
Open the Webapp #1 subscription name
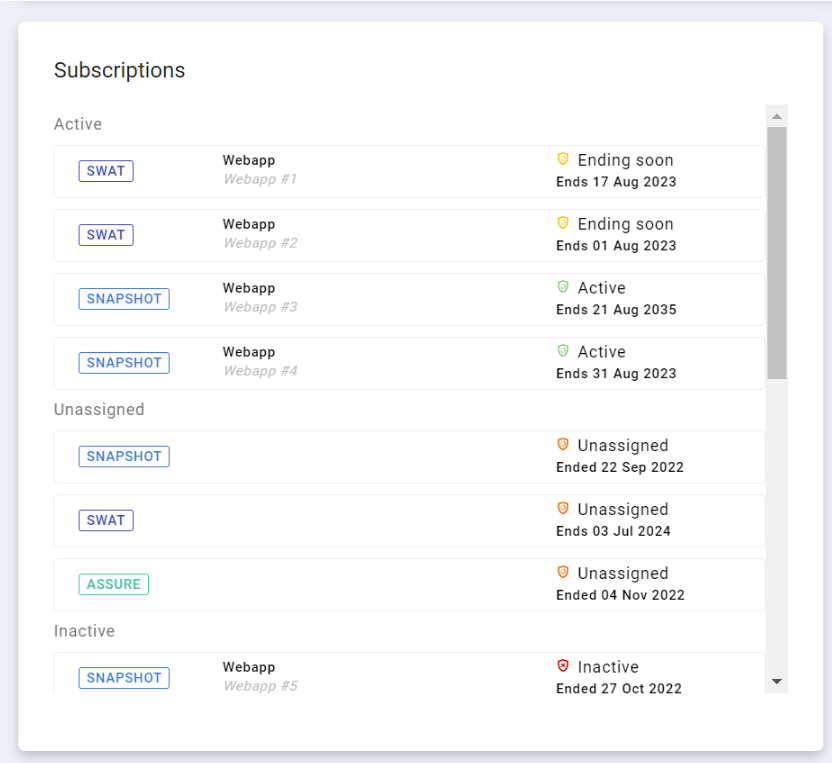coord(259,180)
